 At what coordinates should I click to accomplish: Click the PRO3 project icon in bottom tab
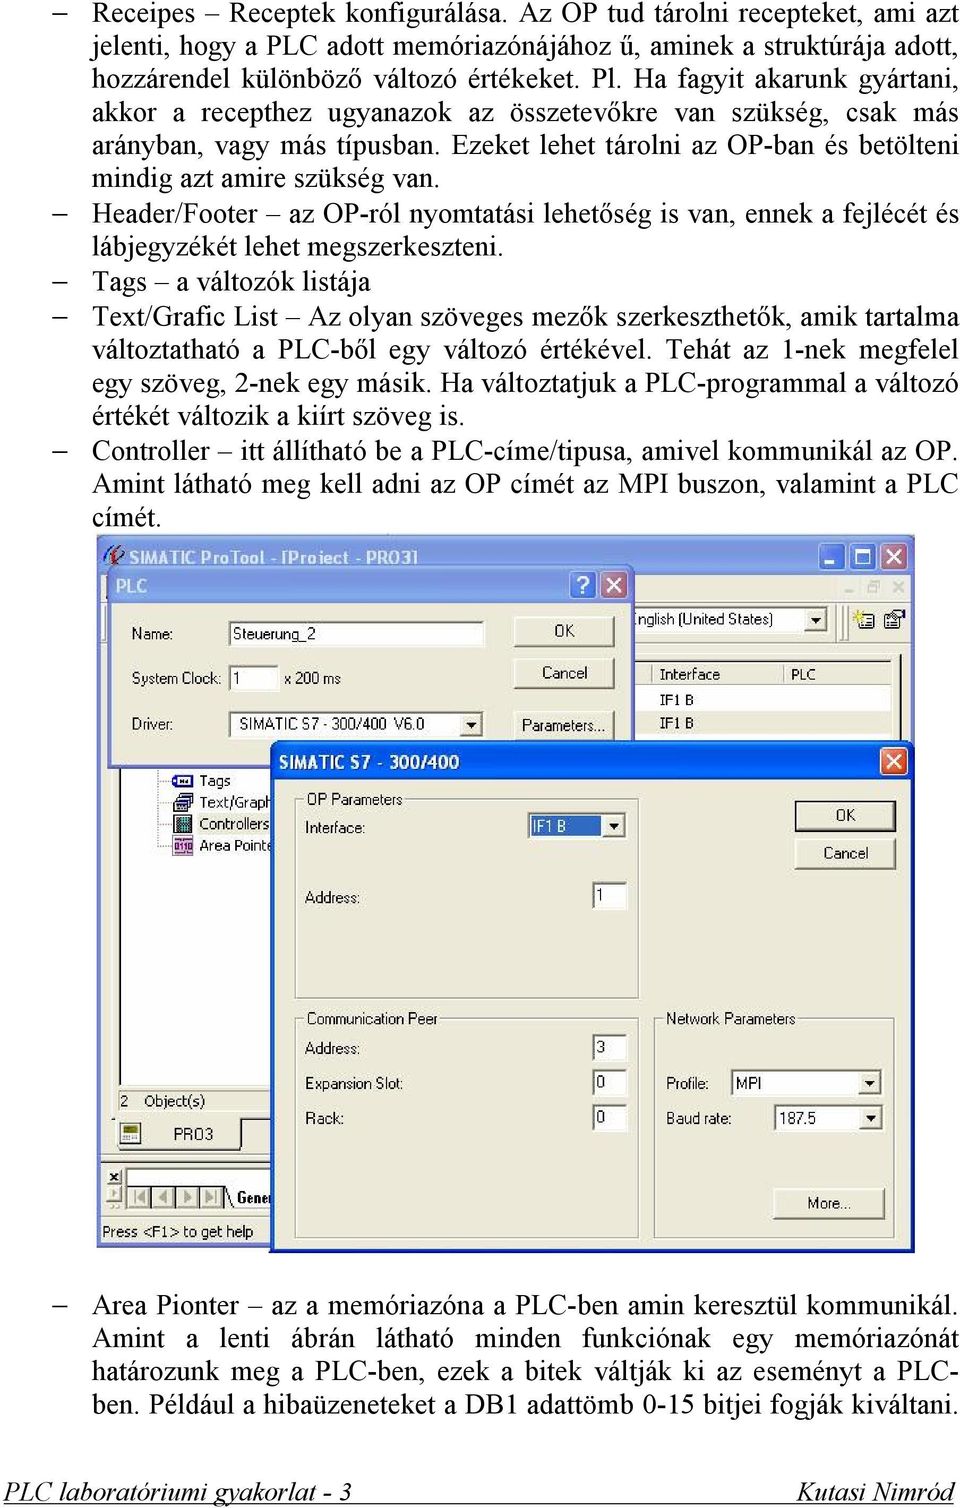(x=130, y=1133)
